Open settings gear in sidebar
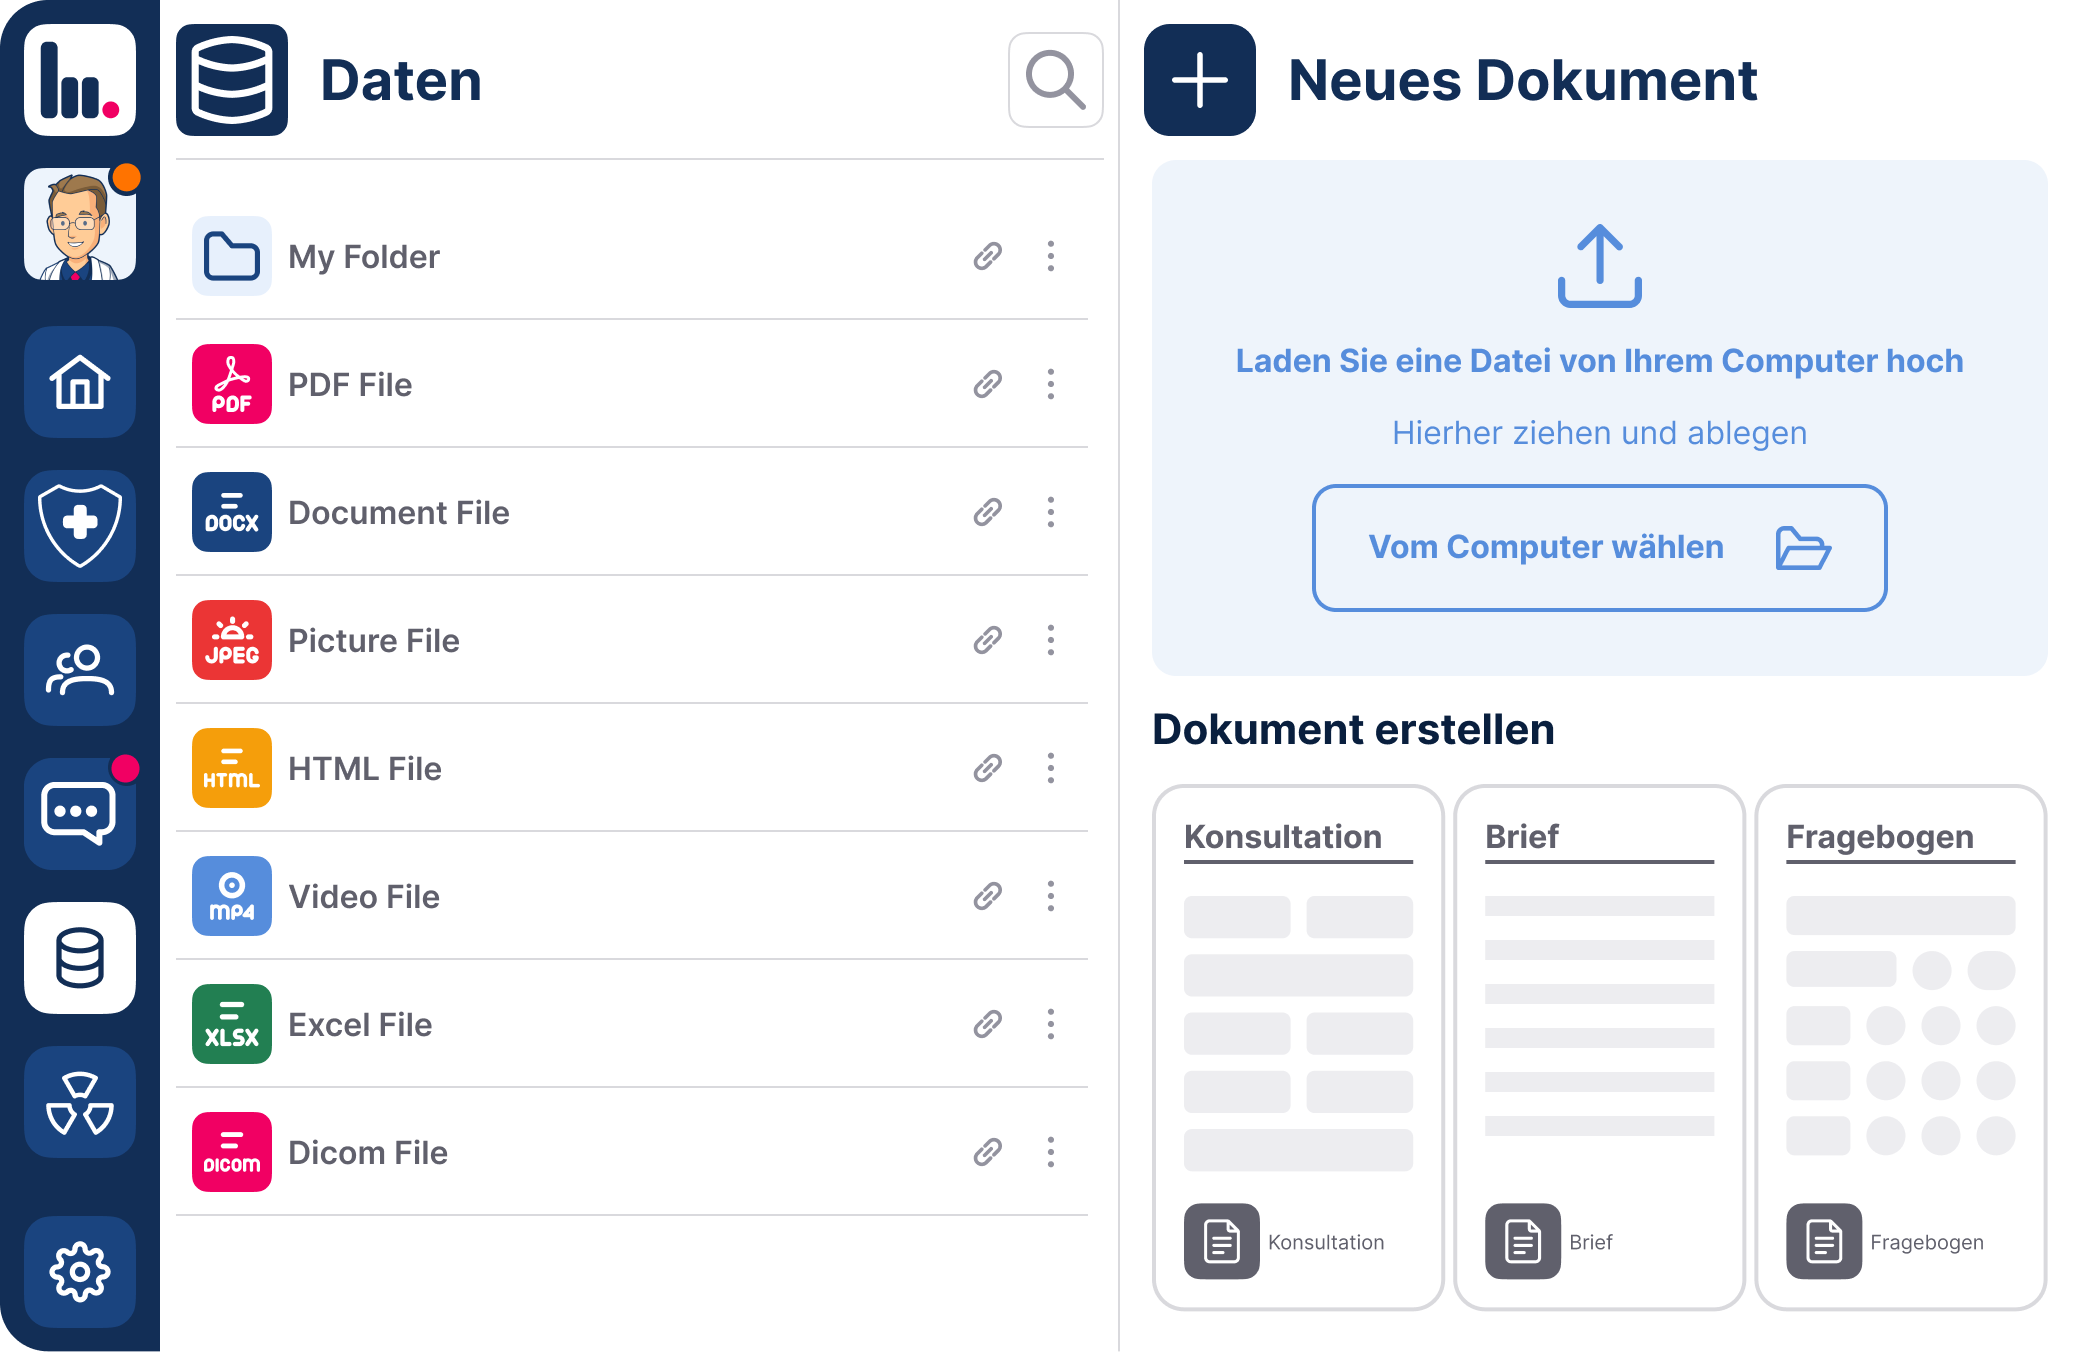2080x1352 pixels. [80, 1272]
